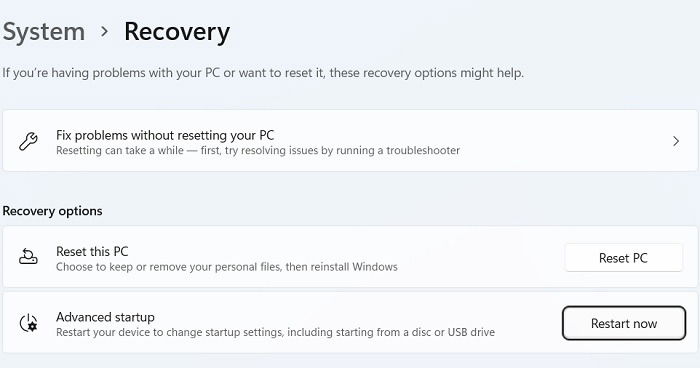Screen dimensions: 700x368
Task: Click the Recovery options section header
Action: pos(52,211)
